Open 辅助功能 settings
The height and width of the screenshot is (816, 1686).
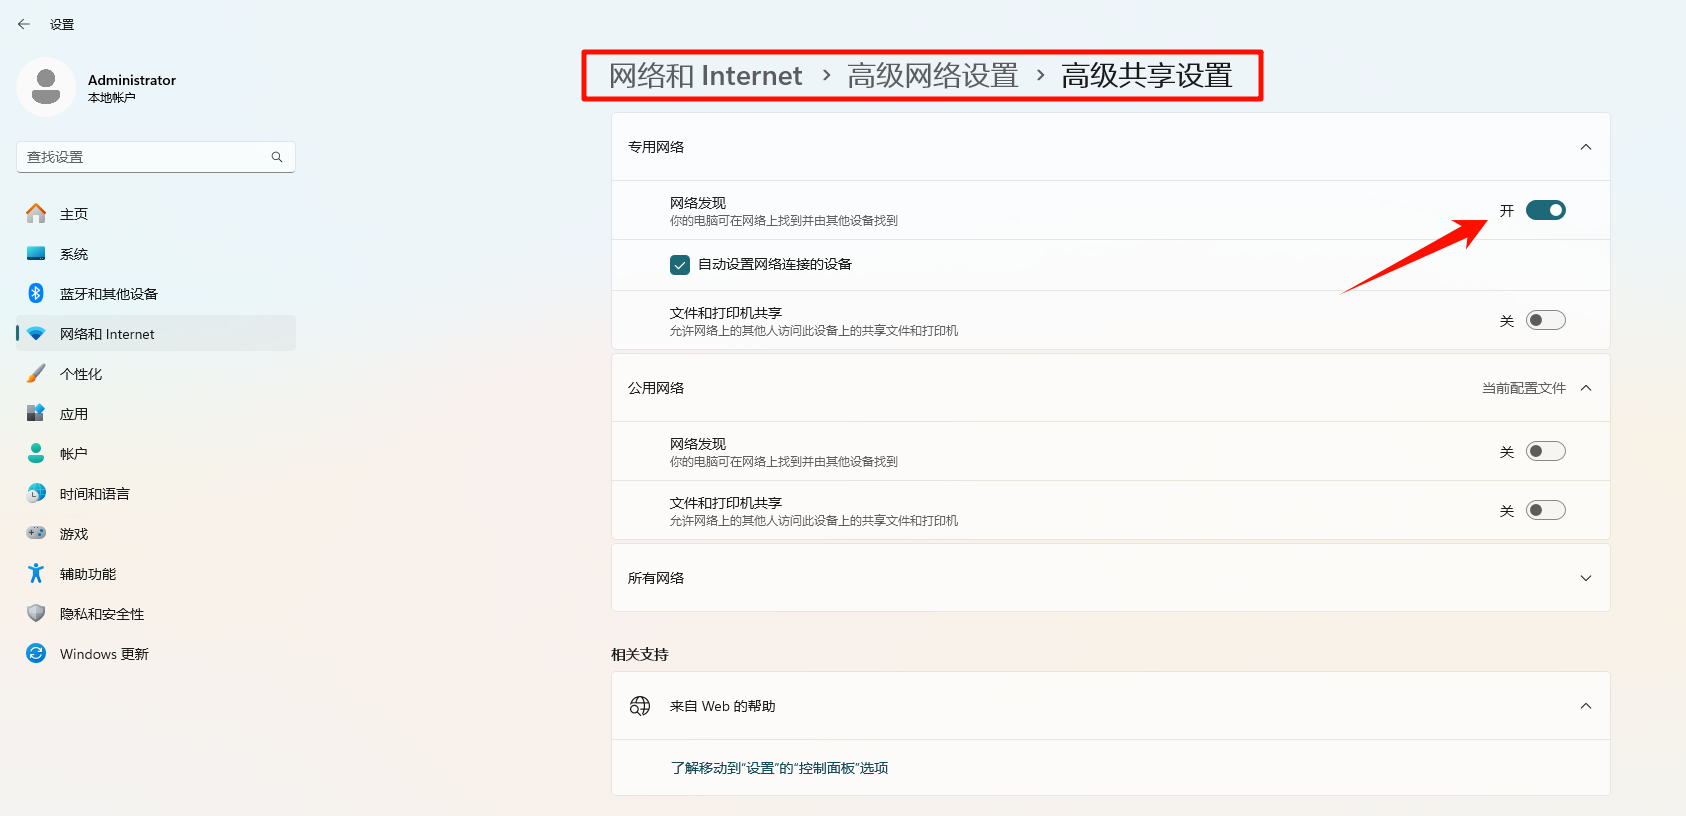coord(156,573)
